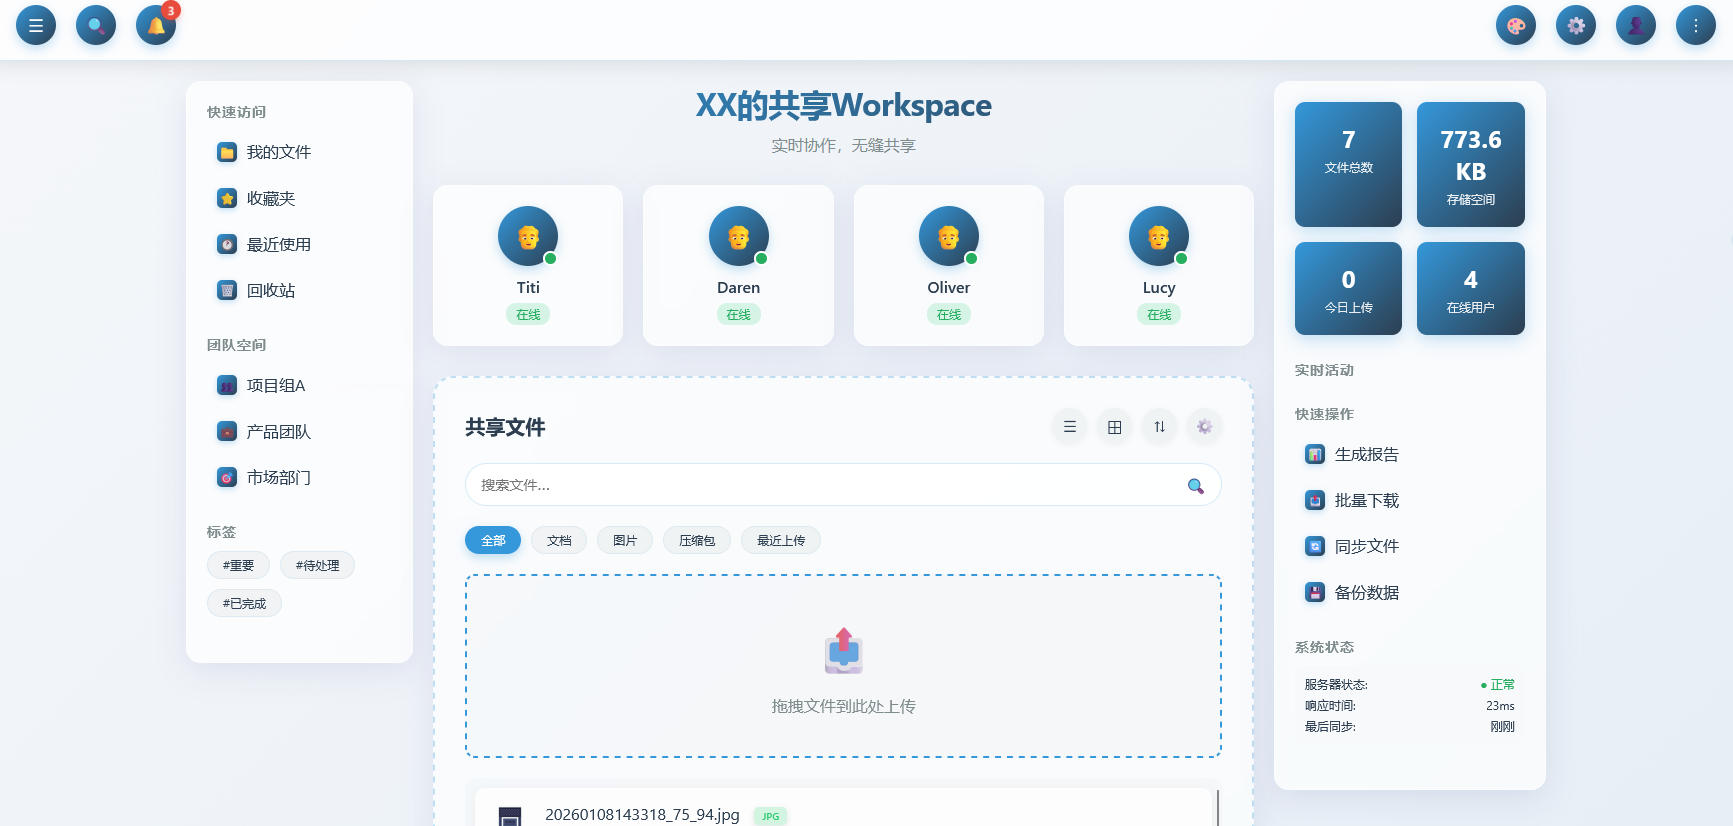Click the magnifier in file search box
Image resolution: width=1733 pixels, height=826 pixels.
(x=1195, y=485)
